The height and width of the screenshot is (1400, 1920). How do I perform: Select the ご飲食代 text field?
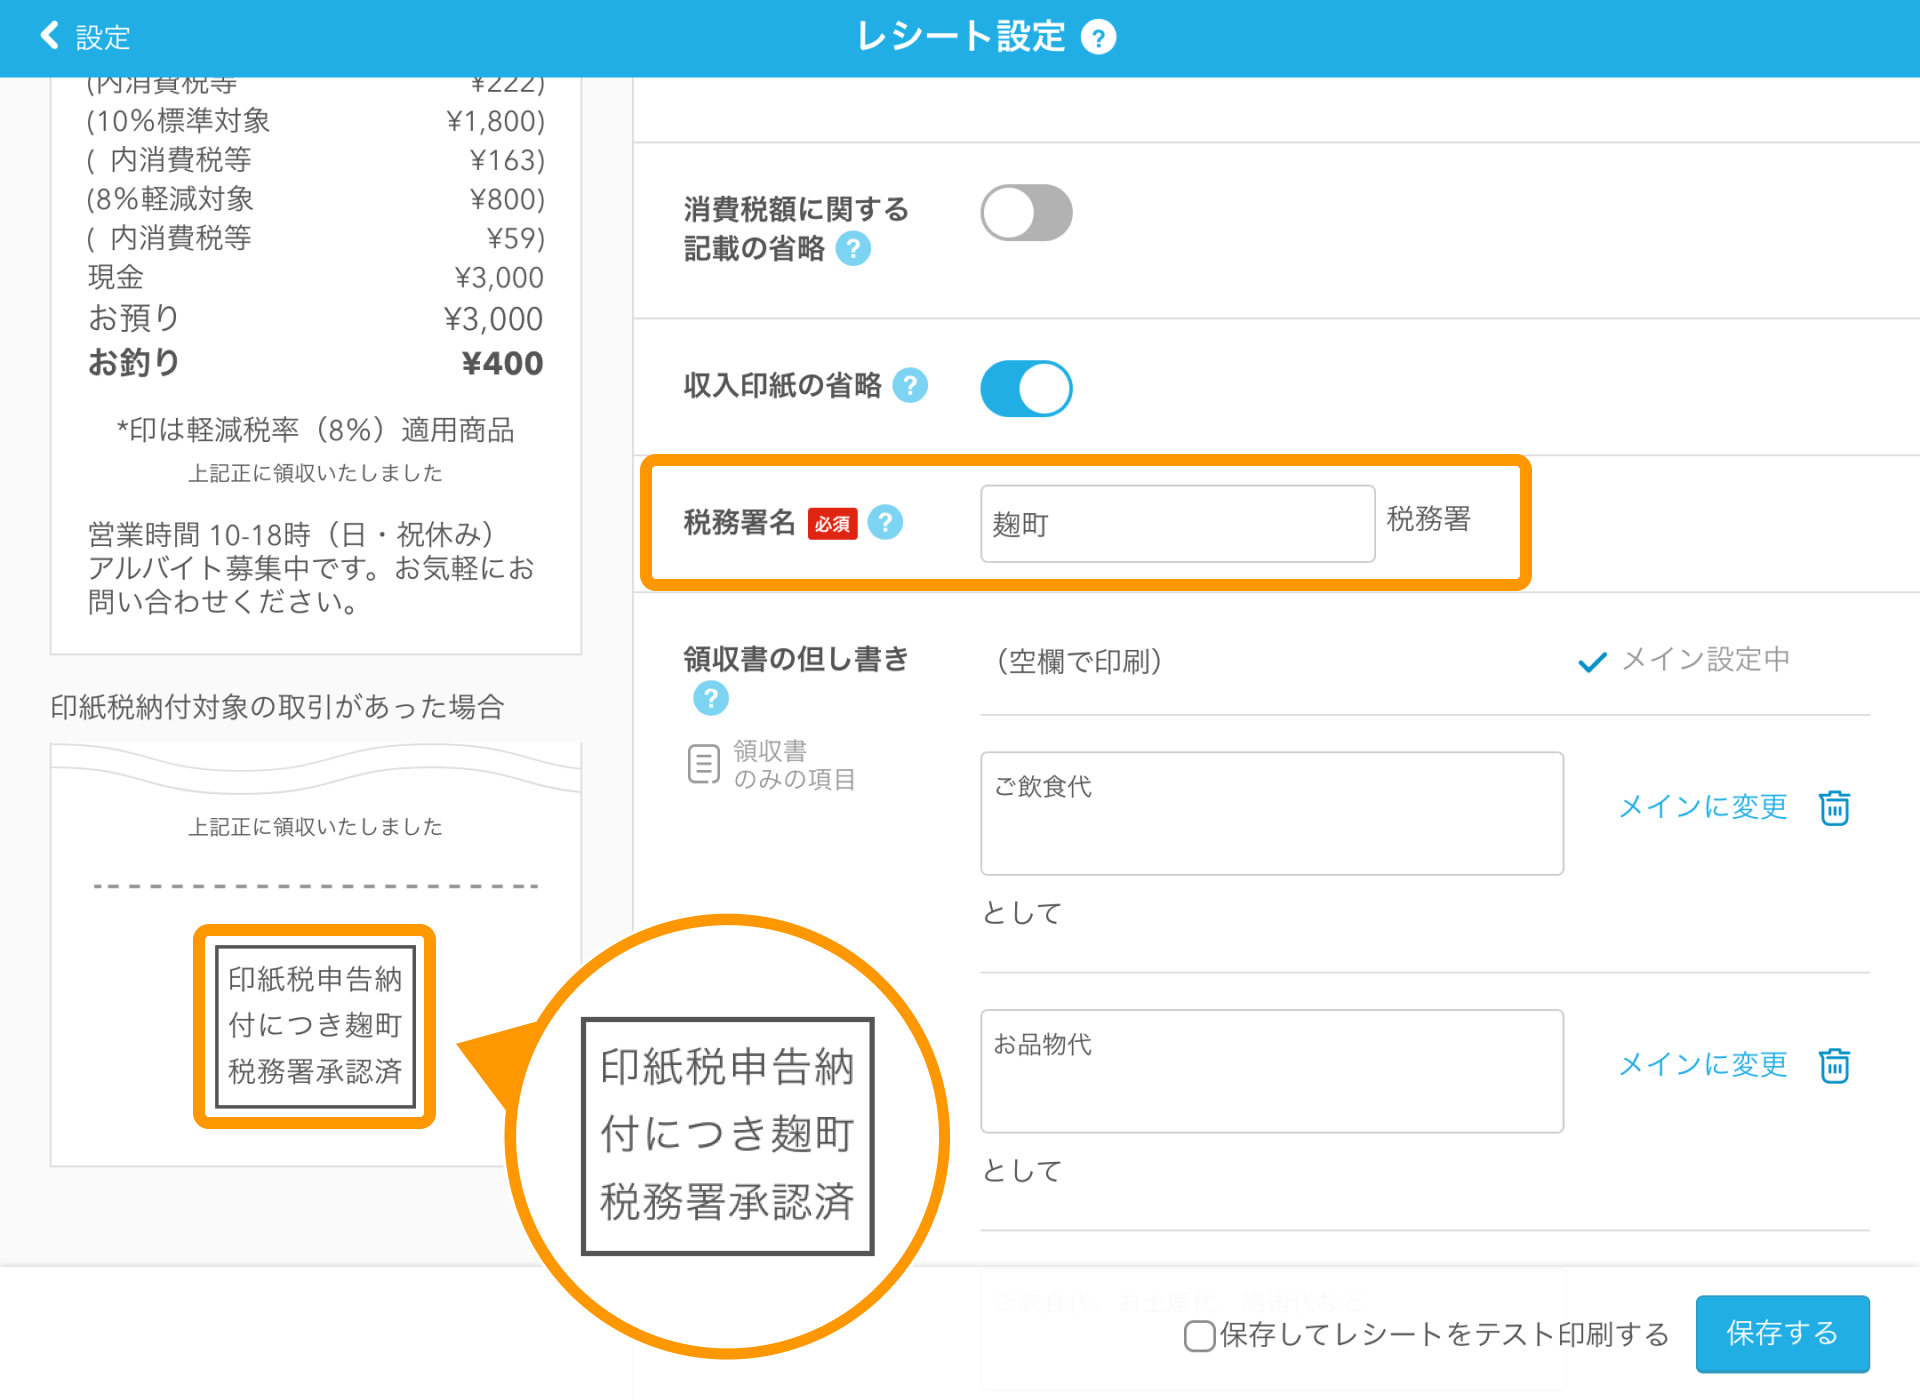pyautogui.click(x=1271, y=813)
